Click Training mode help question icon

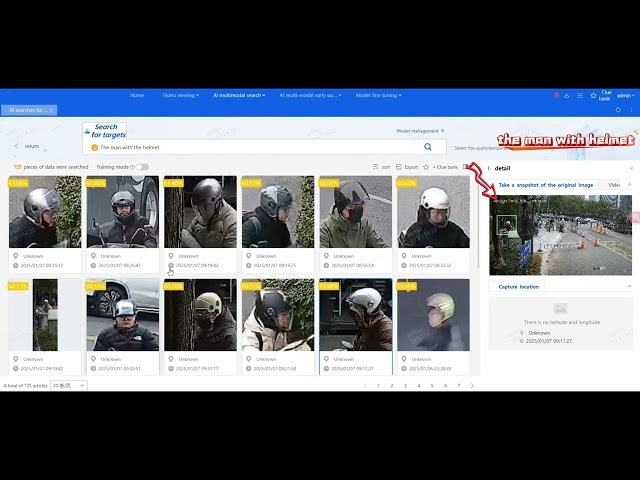pyautogui.click(x=132, y=167)
